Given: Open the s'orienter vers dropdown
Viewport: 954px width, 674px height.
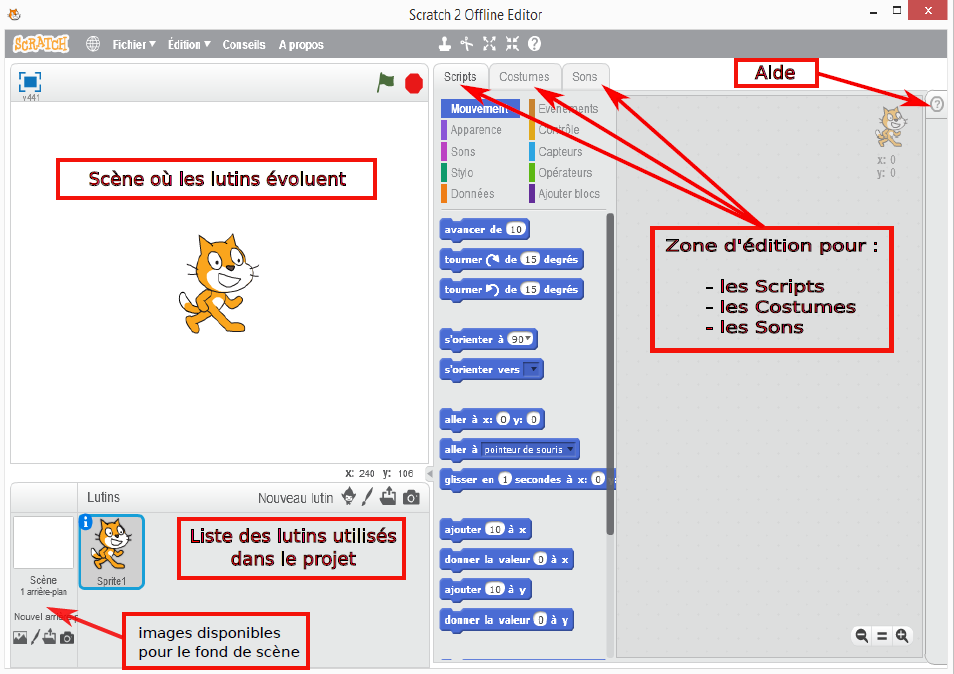Looking at the screenshot, I should (x=532, y=369).
